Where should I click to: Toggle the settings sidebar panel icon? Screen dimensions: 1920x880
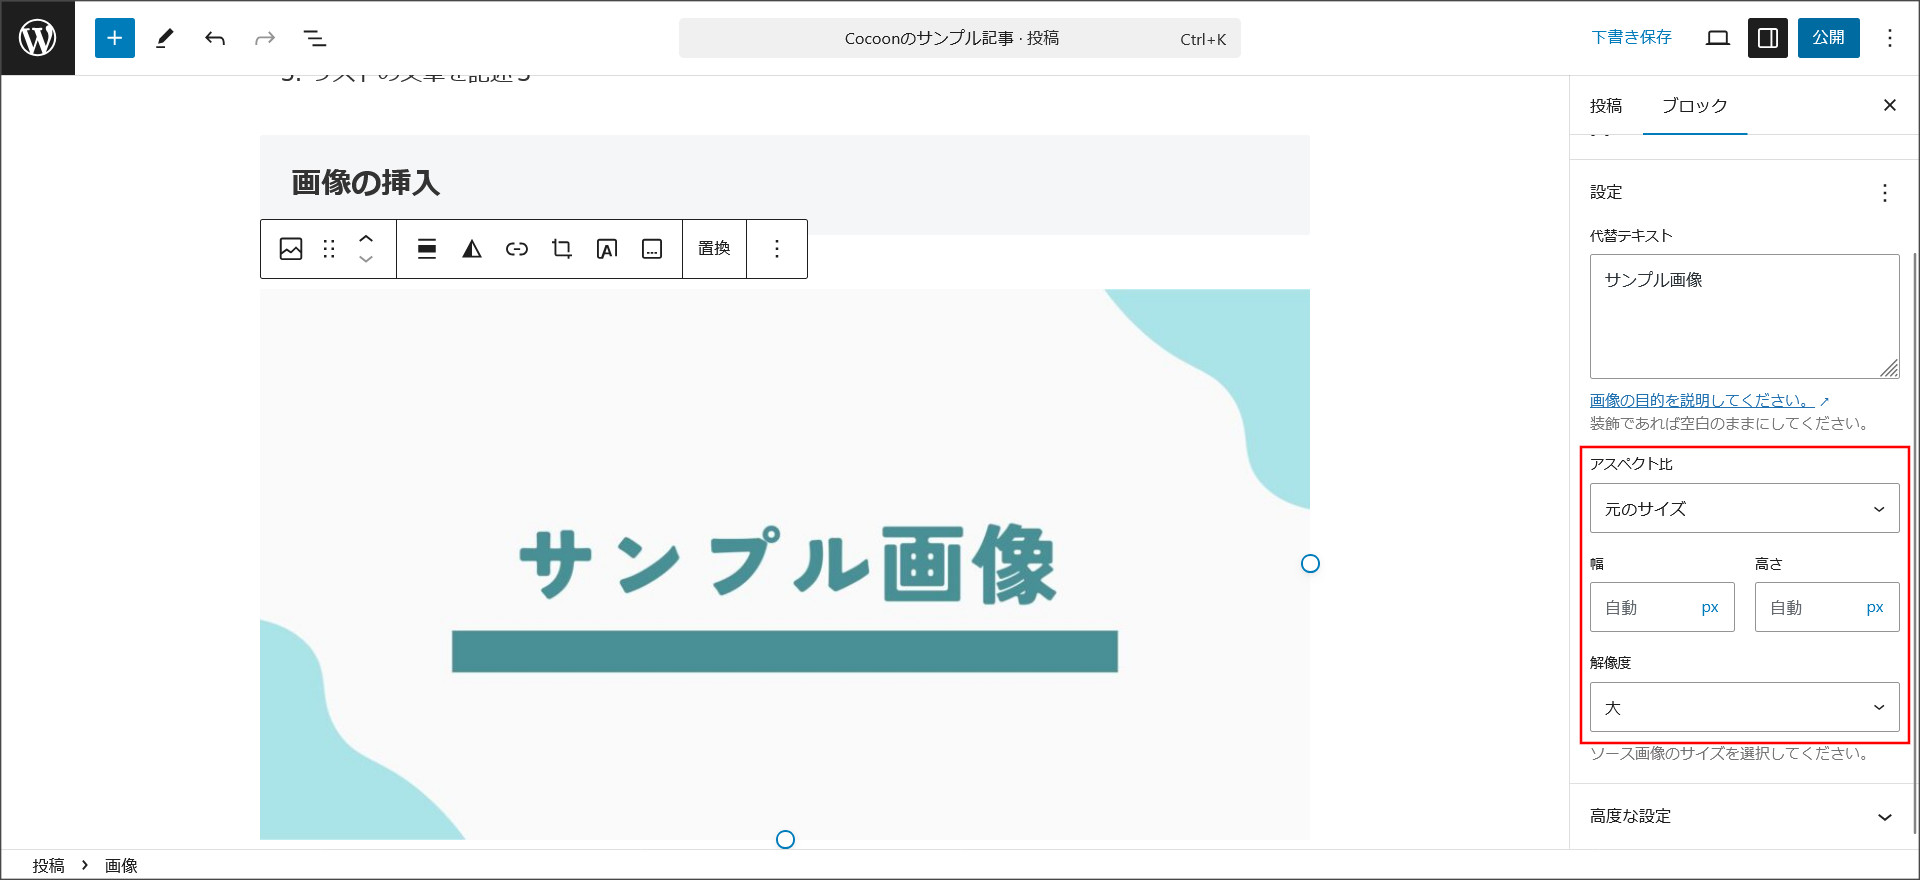1768,38
